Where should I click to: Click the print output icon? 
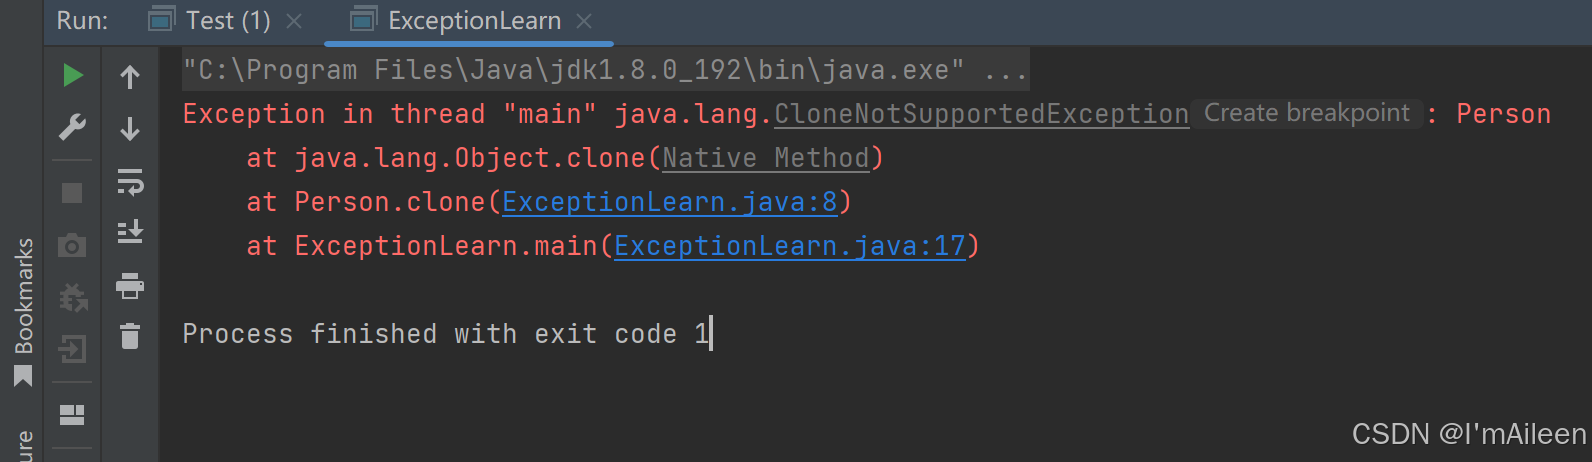(130, 286)
